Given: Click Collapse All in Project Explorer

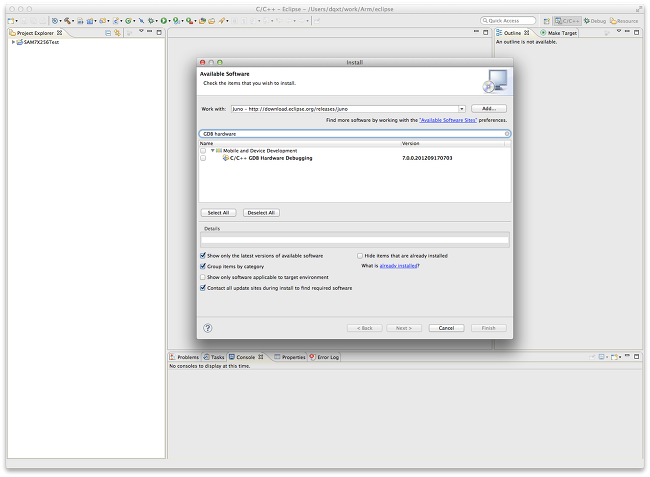Looking at the screenshot, I should pyautogui.click(x=108, y=33).
